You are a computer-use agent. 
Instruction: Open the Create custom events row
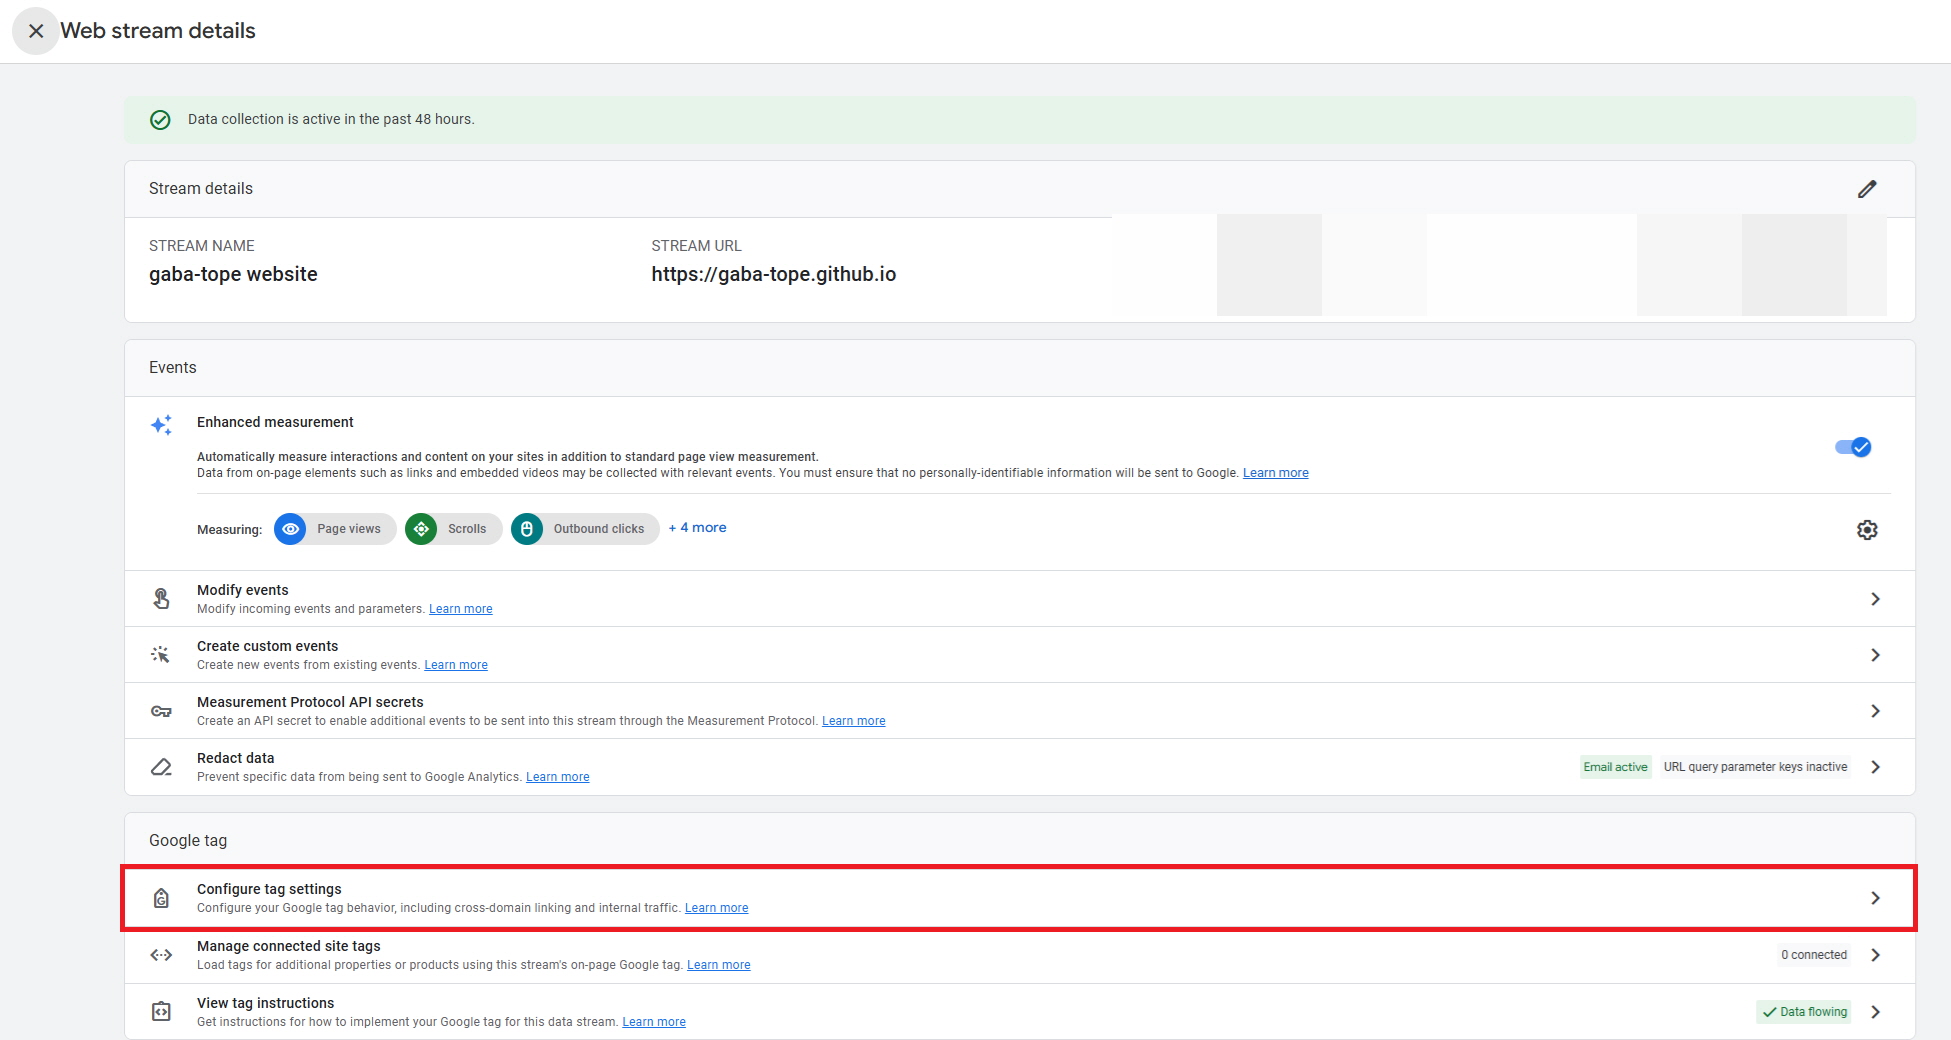1020,655
